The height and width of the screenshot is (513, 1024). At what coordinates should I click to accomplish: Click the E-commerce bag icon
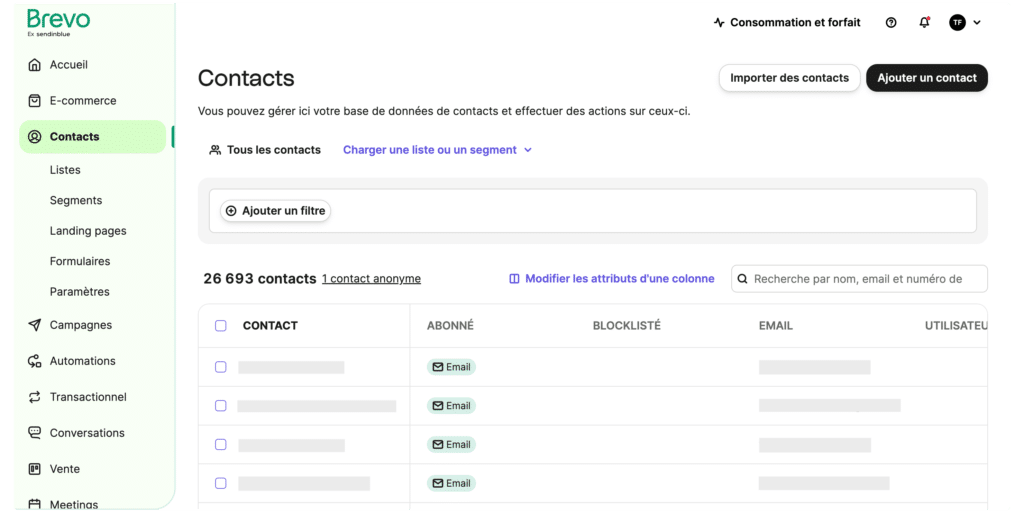coord(35,101)
